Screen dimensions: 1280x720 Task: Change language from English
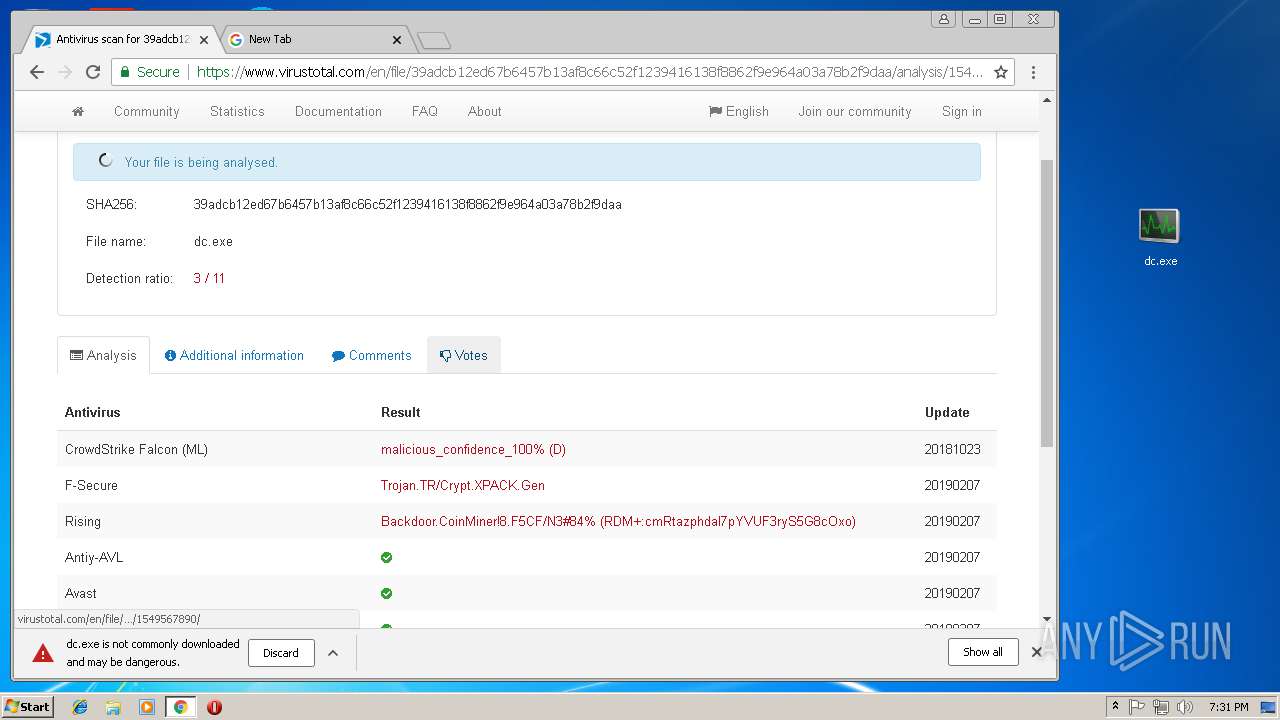(x=739, y=111)
